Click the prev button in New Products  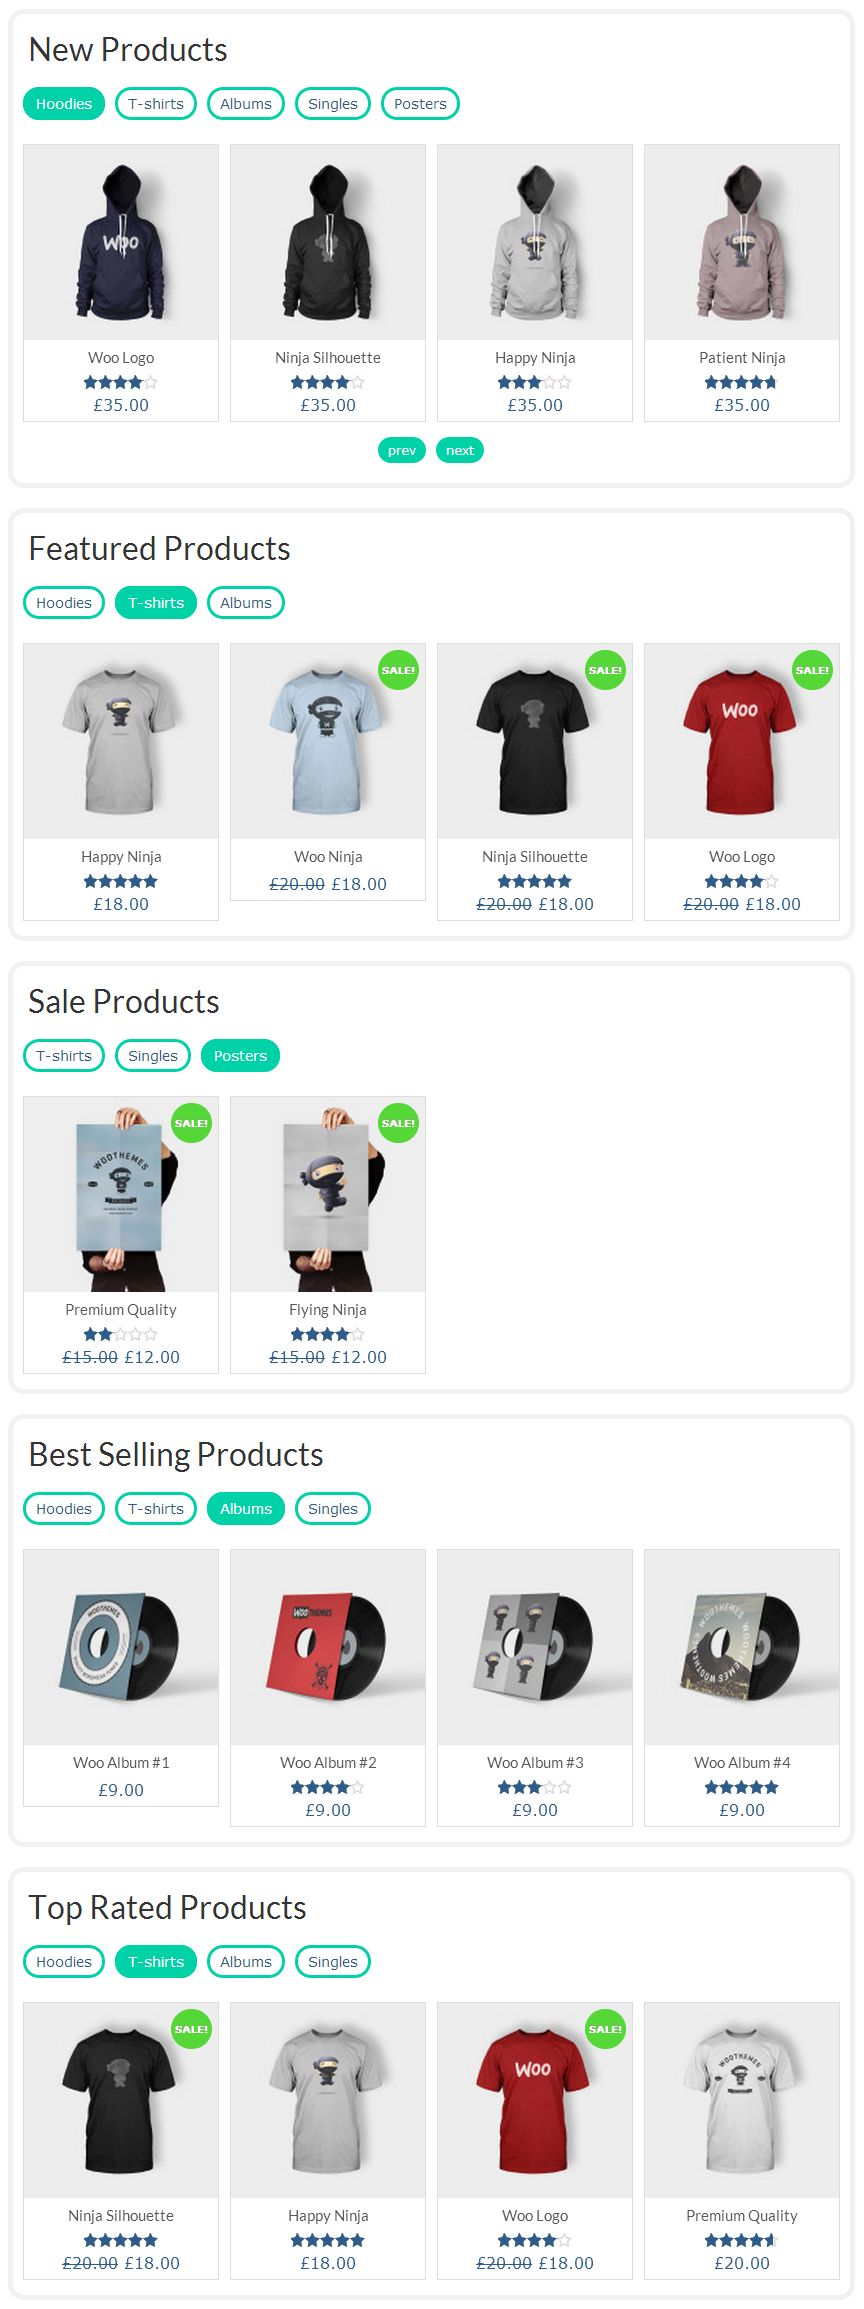click(402, 450)
